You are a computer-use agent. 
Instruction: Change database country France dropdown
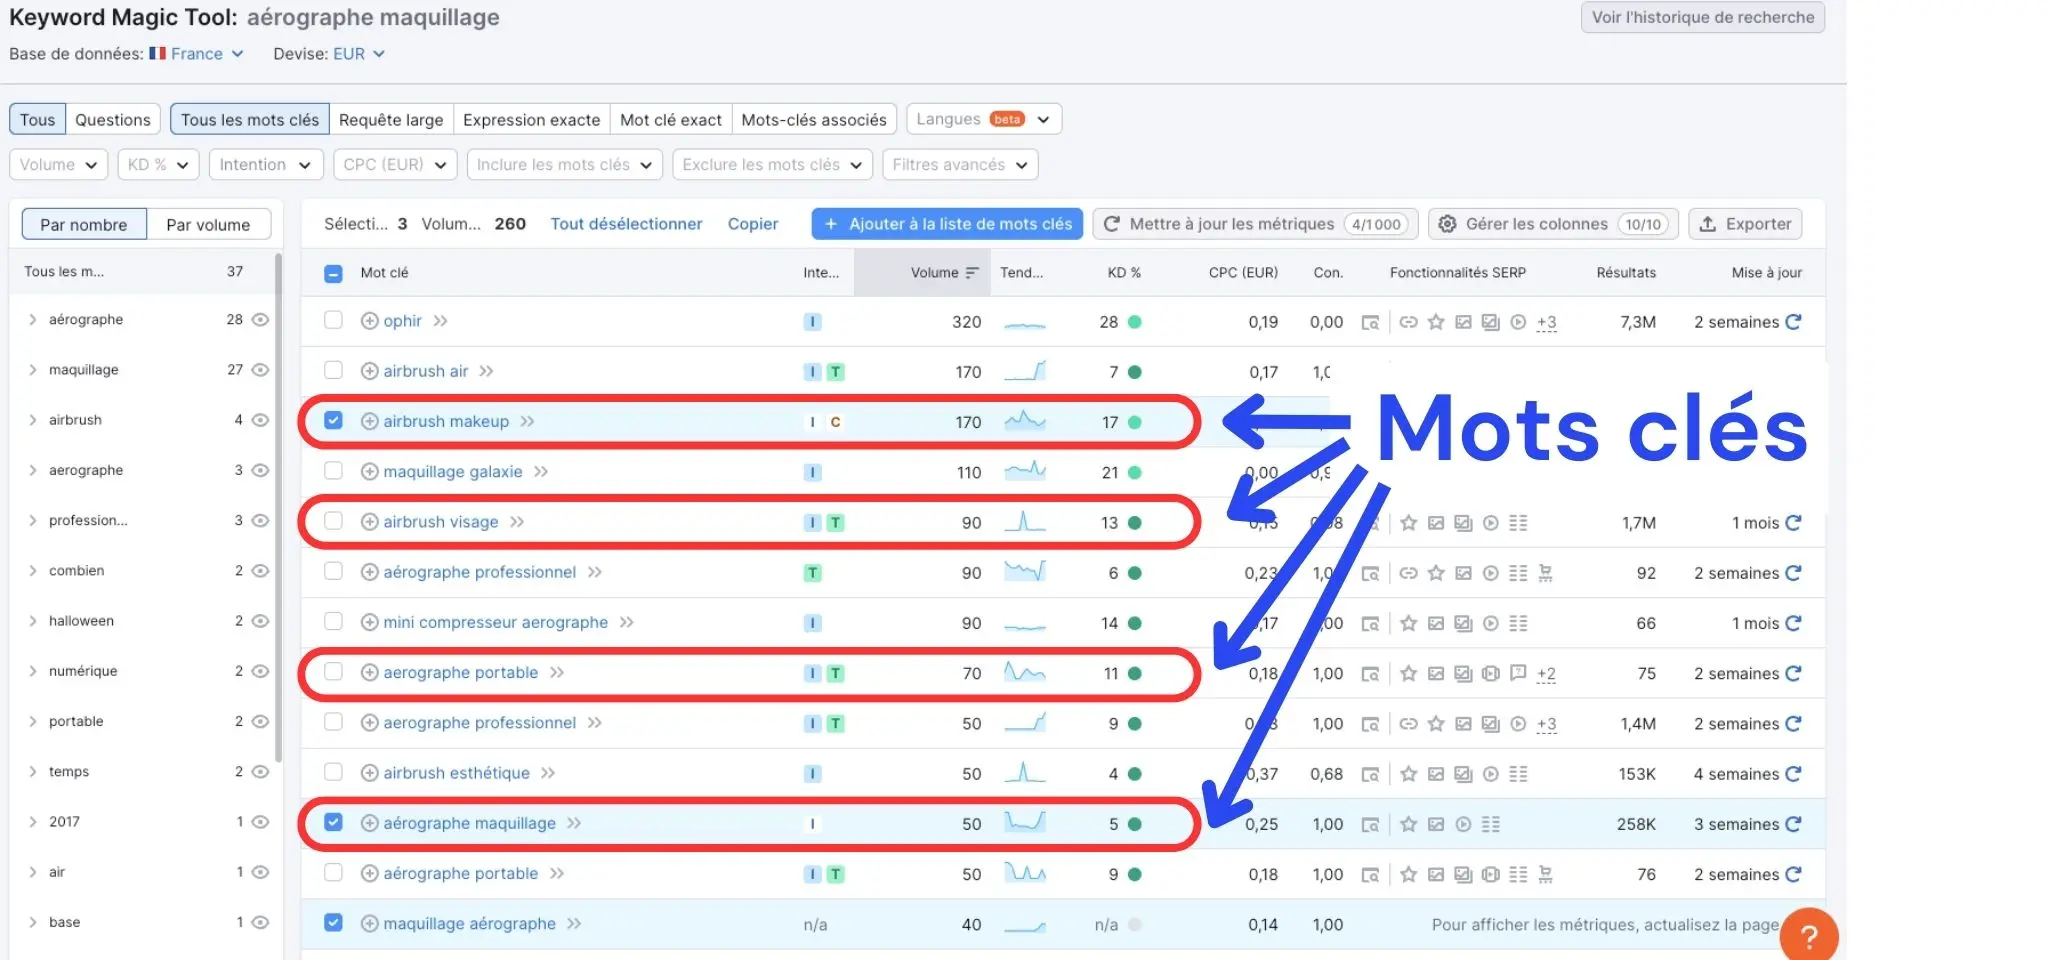point(197,54)
